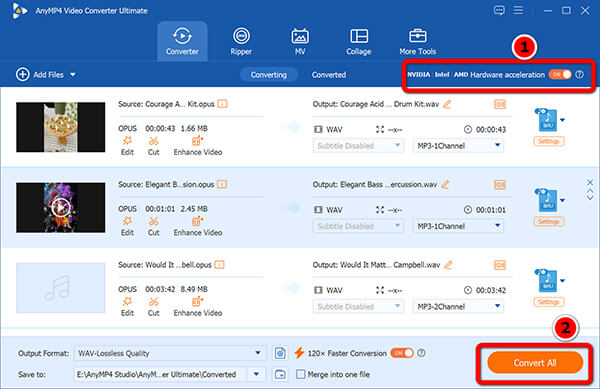The image size is (600, 389).
Task: Open the MP3-2Channel audio track dropdown
Action: [x=458, y=306]
